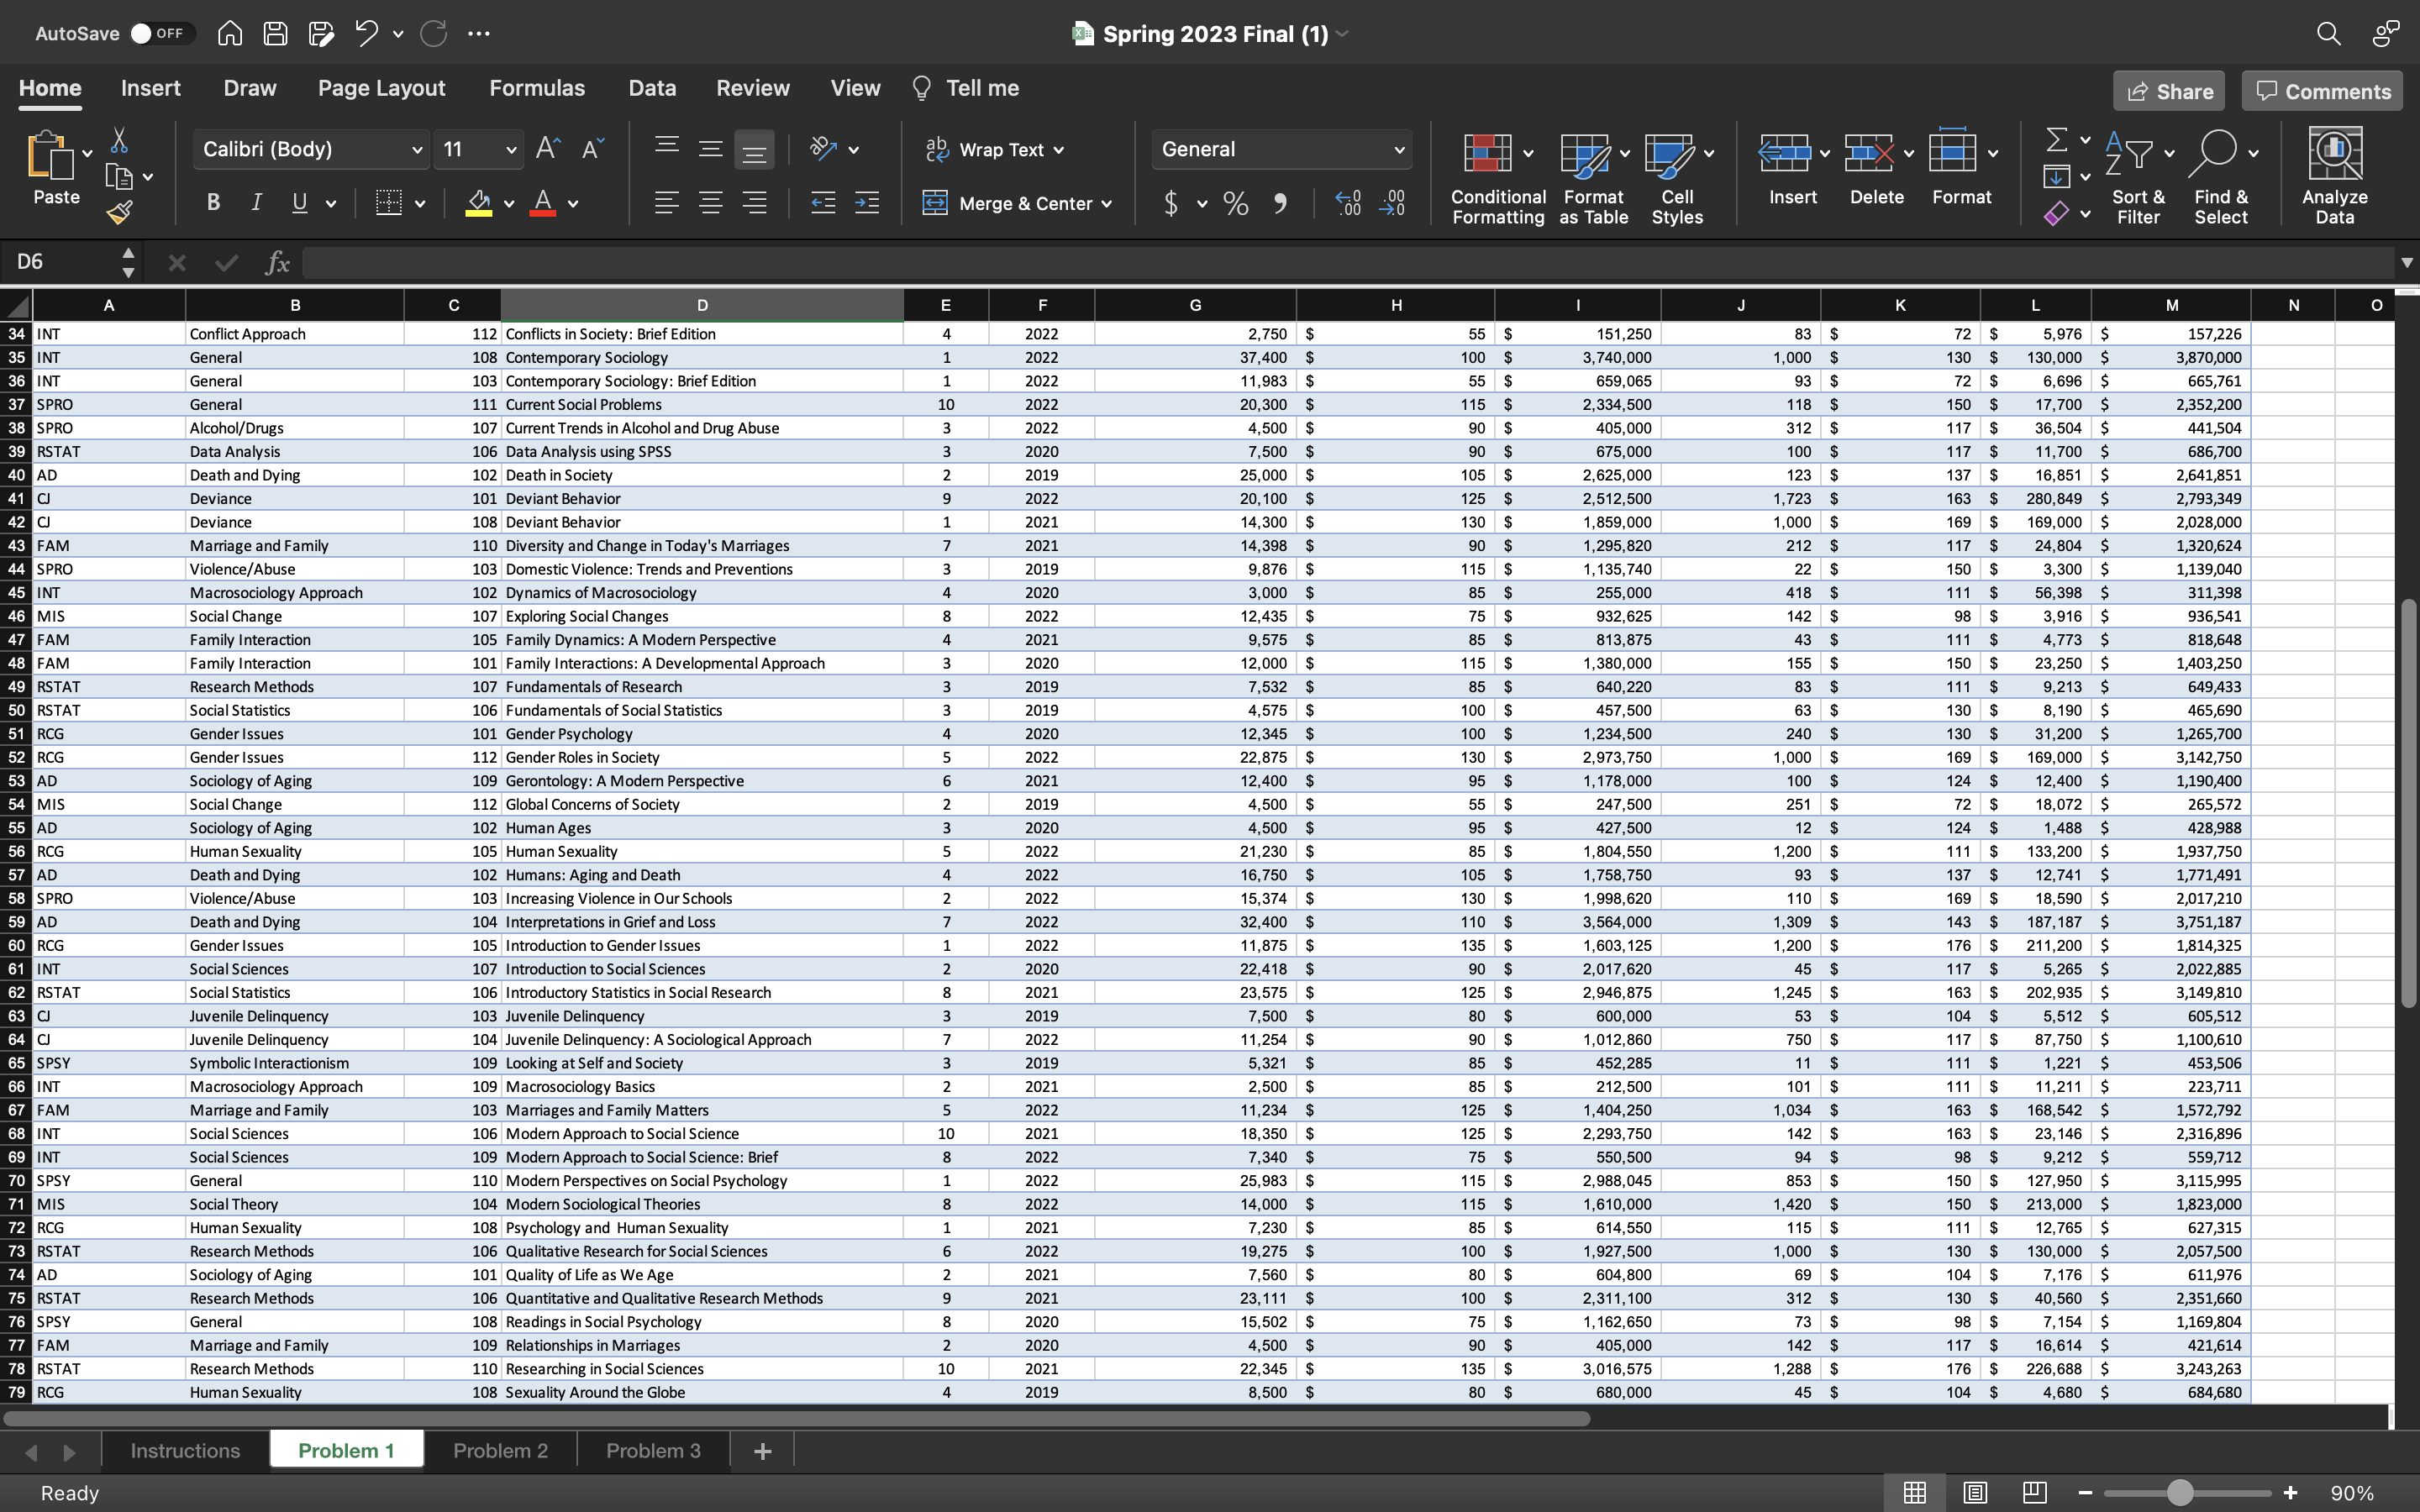Screen dimensions: 2420x1512
Task: Open the font size dropdown
Action: point(510,149)
